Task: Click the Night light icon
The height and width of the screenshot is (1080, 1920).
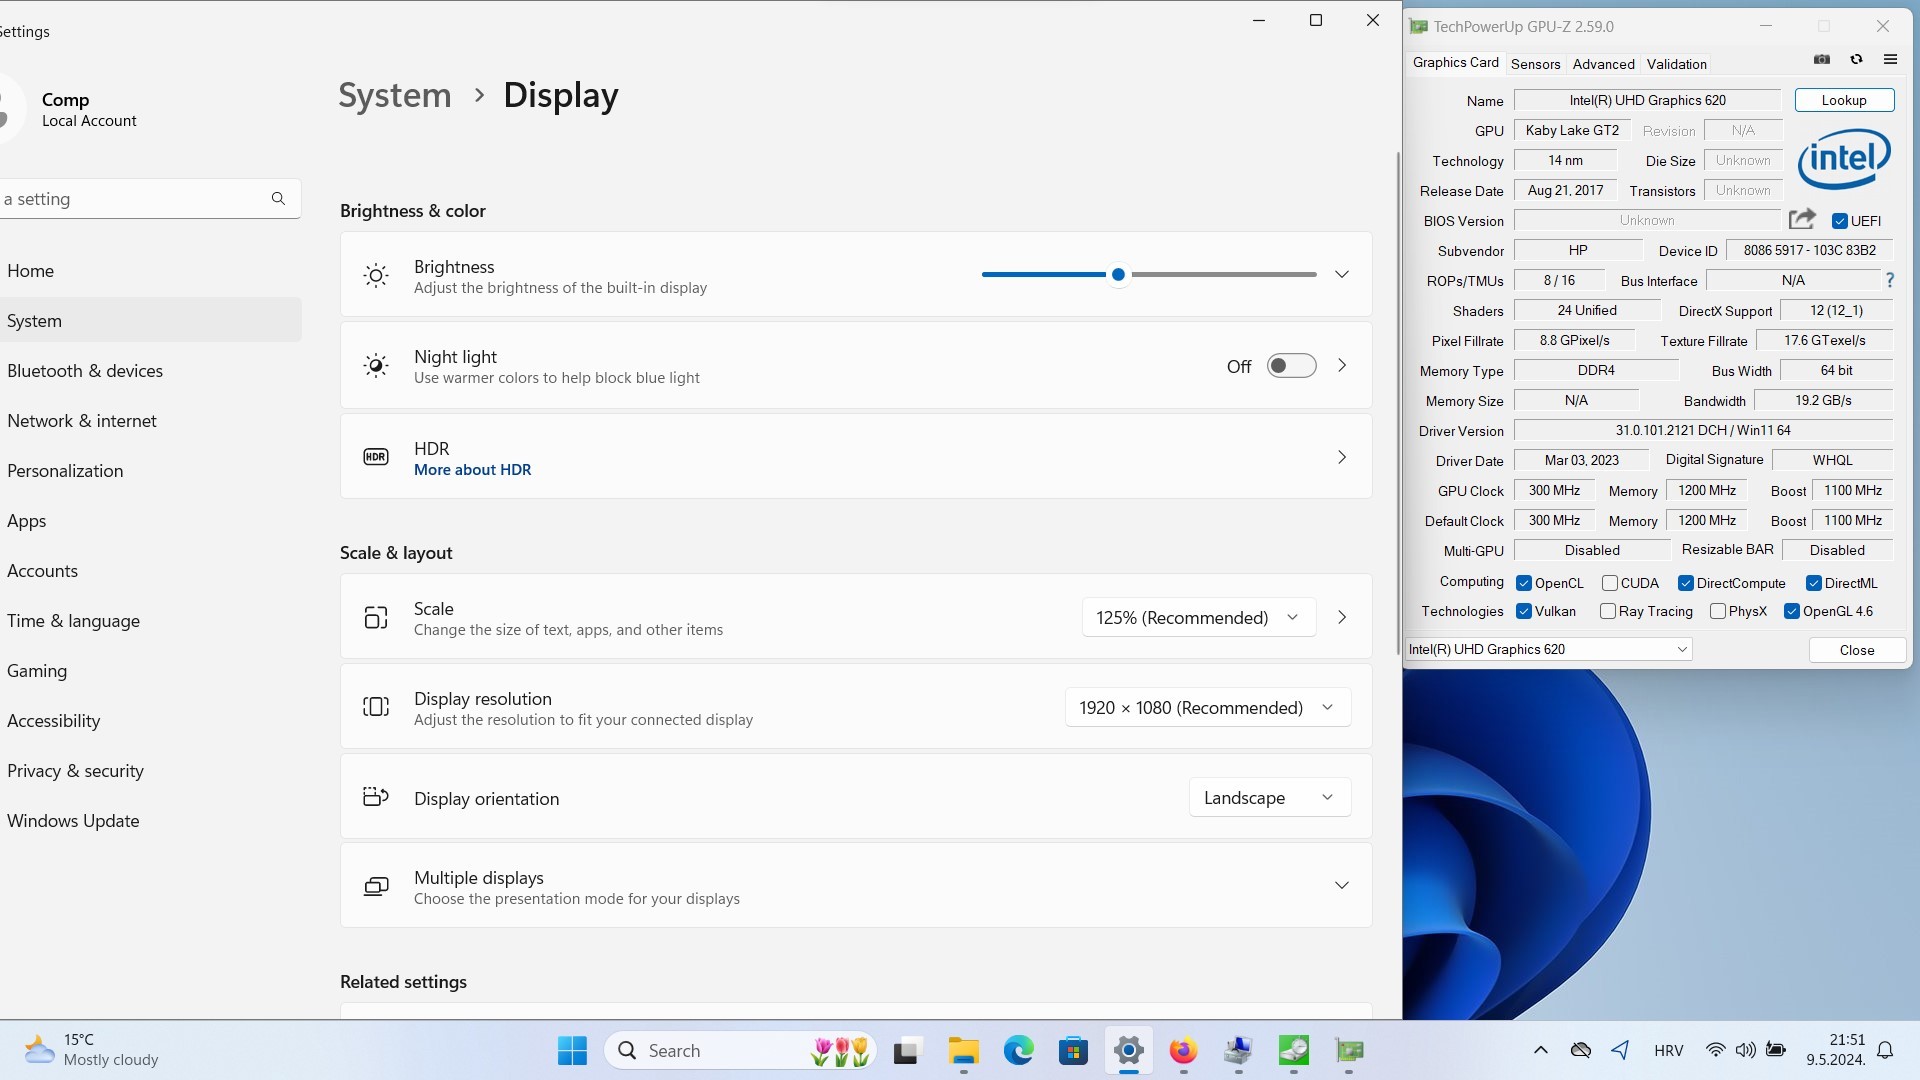Action: tap(376, 366)
